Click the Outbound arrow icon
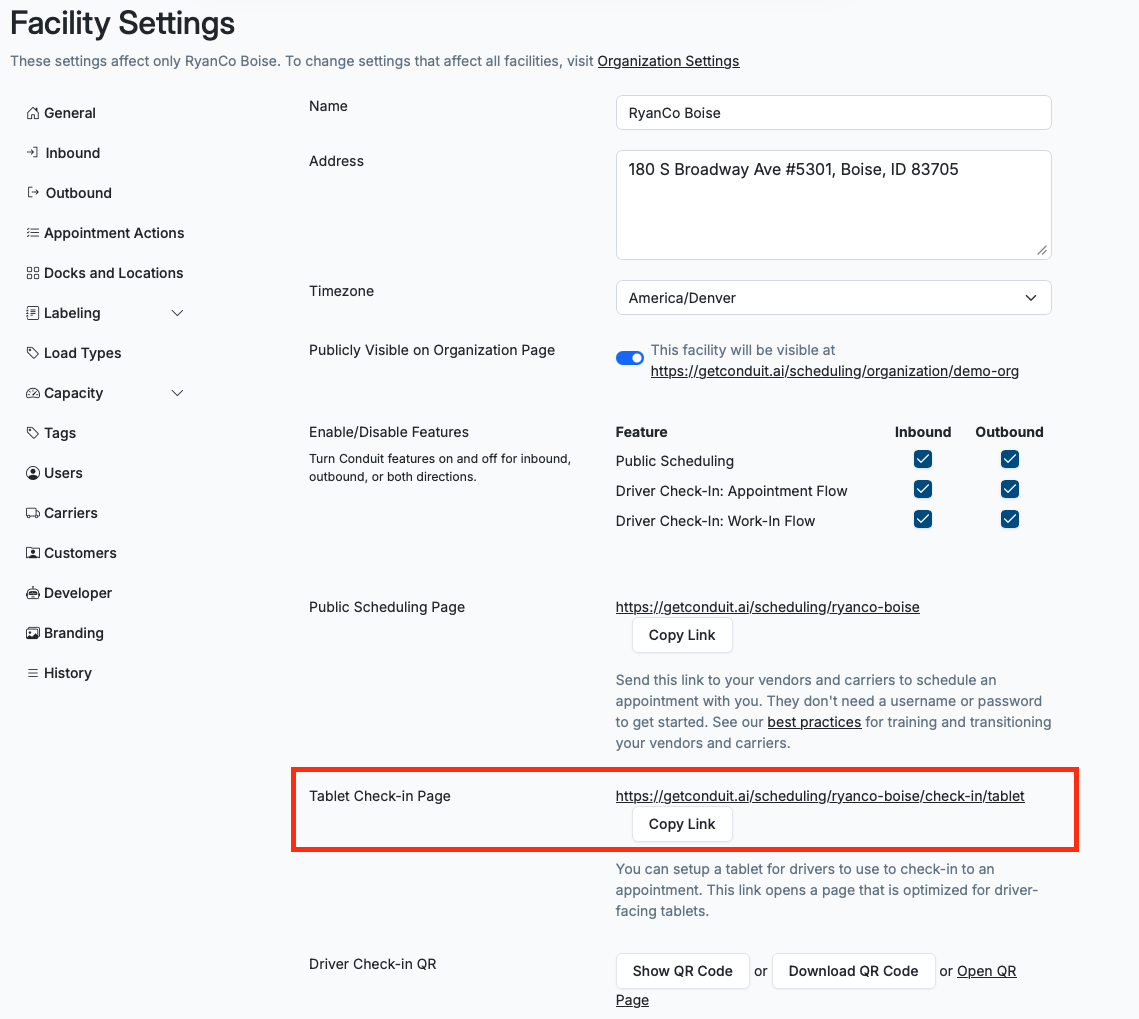 [x=33, y=192]
